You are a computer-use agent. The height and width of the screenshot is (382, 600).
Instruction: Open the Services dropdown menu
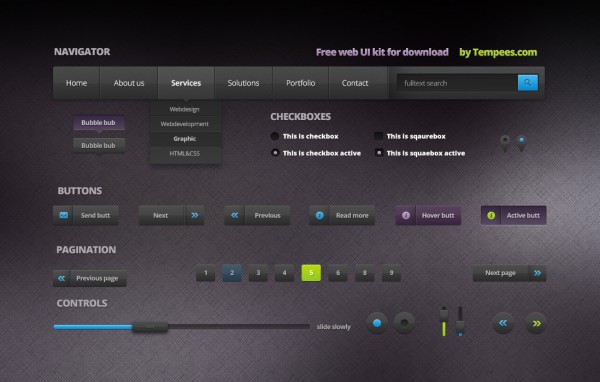[186, 83]
